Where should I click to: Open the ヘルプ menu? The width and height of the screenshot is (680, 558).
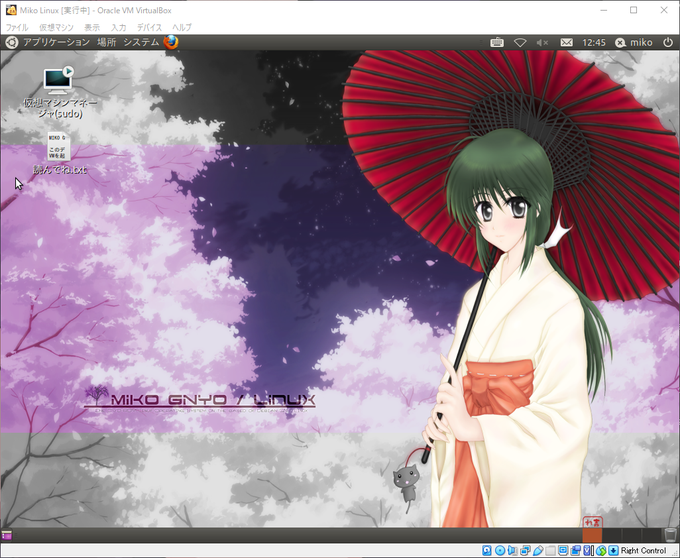[182, 27]
